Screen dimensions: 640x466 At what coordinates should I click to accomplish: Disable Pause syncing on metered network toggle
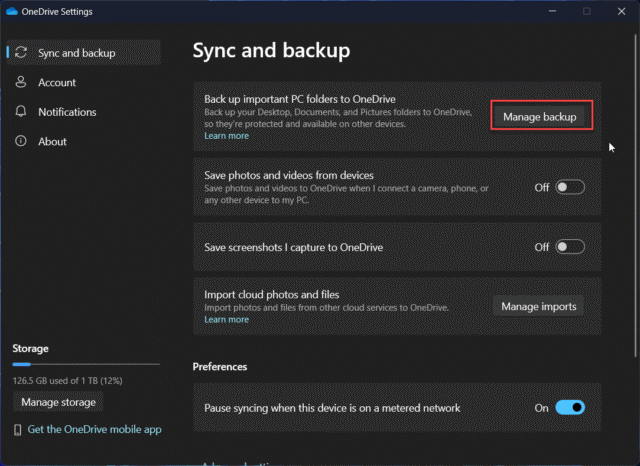pyautogui.click(x=570, y=408)
